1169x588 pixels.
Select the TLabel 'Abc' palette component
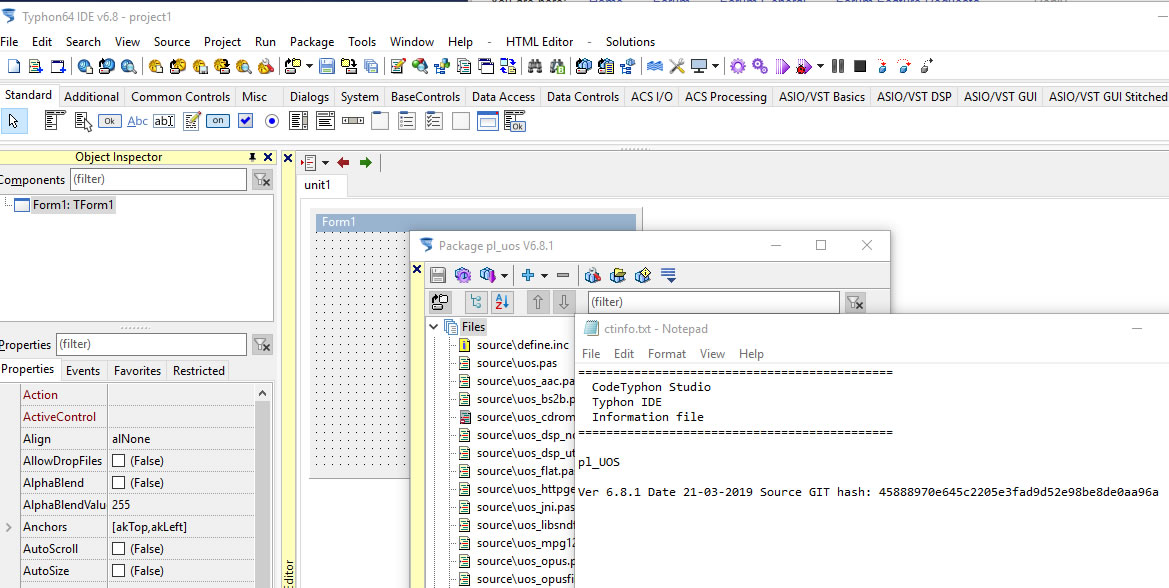click(x=137, y=121)
